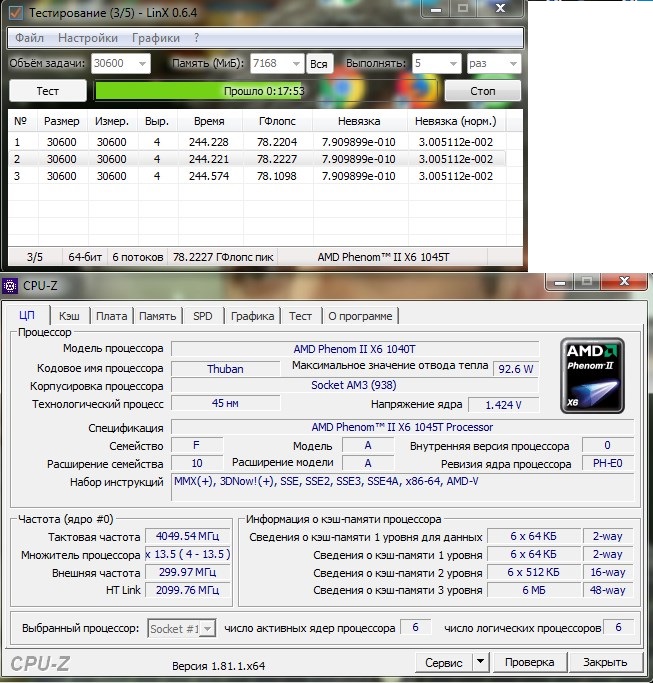Click the CPU-Z title bar chip icon

click(x=10, y=286)
